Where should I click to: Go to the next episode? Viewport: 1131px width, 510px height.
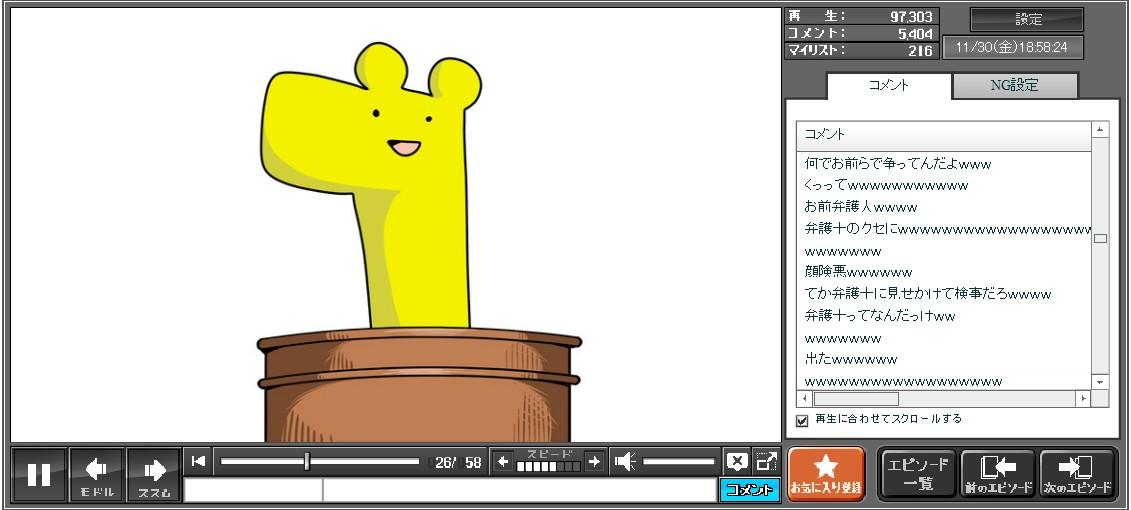click(1077, 473)
